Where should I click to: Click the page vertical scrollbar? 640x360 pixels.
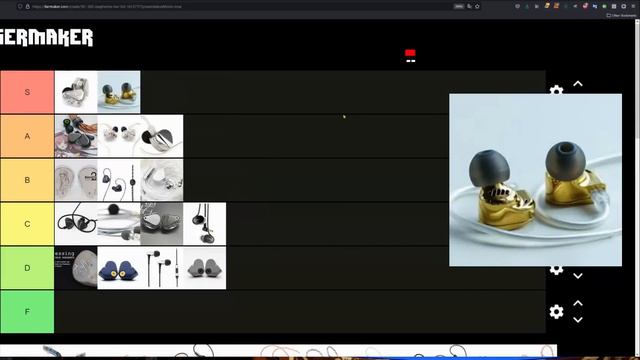[x=637, y=188]
